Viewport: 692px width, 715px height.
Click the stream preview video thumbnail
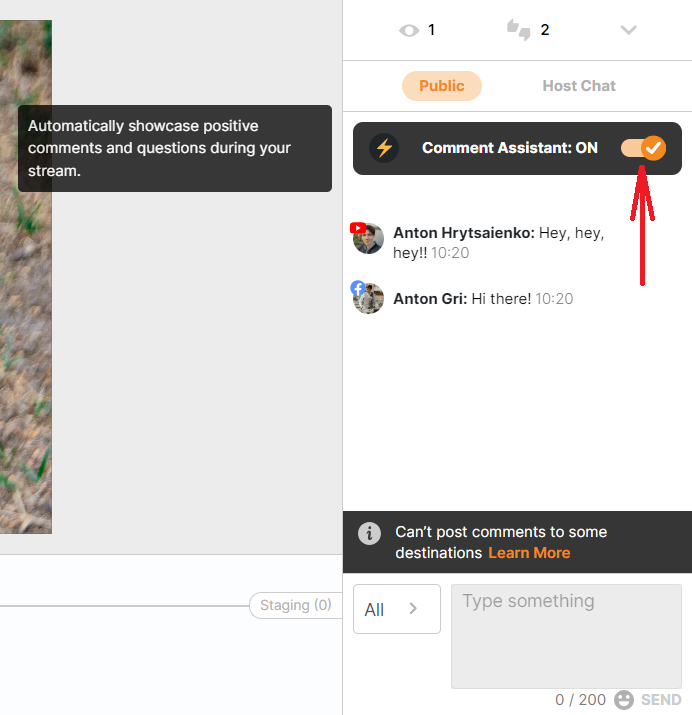point(26,276)
